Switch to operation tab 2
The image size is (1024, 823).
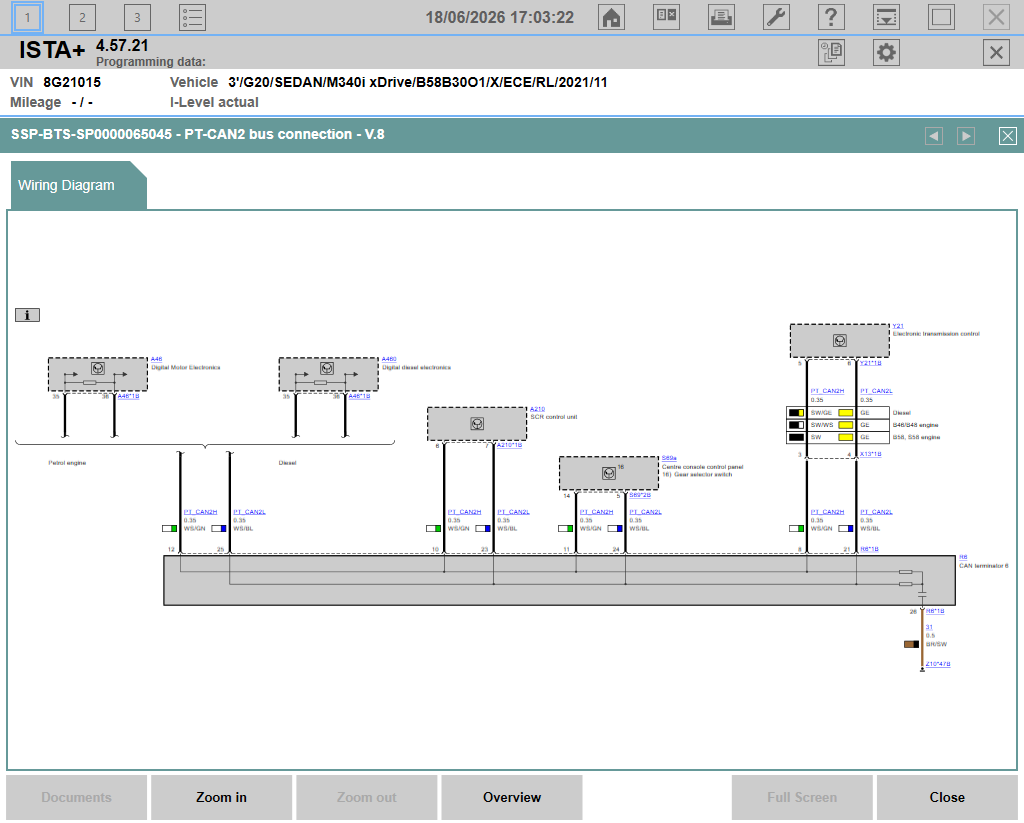coord(82,18)
